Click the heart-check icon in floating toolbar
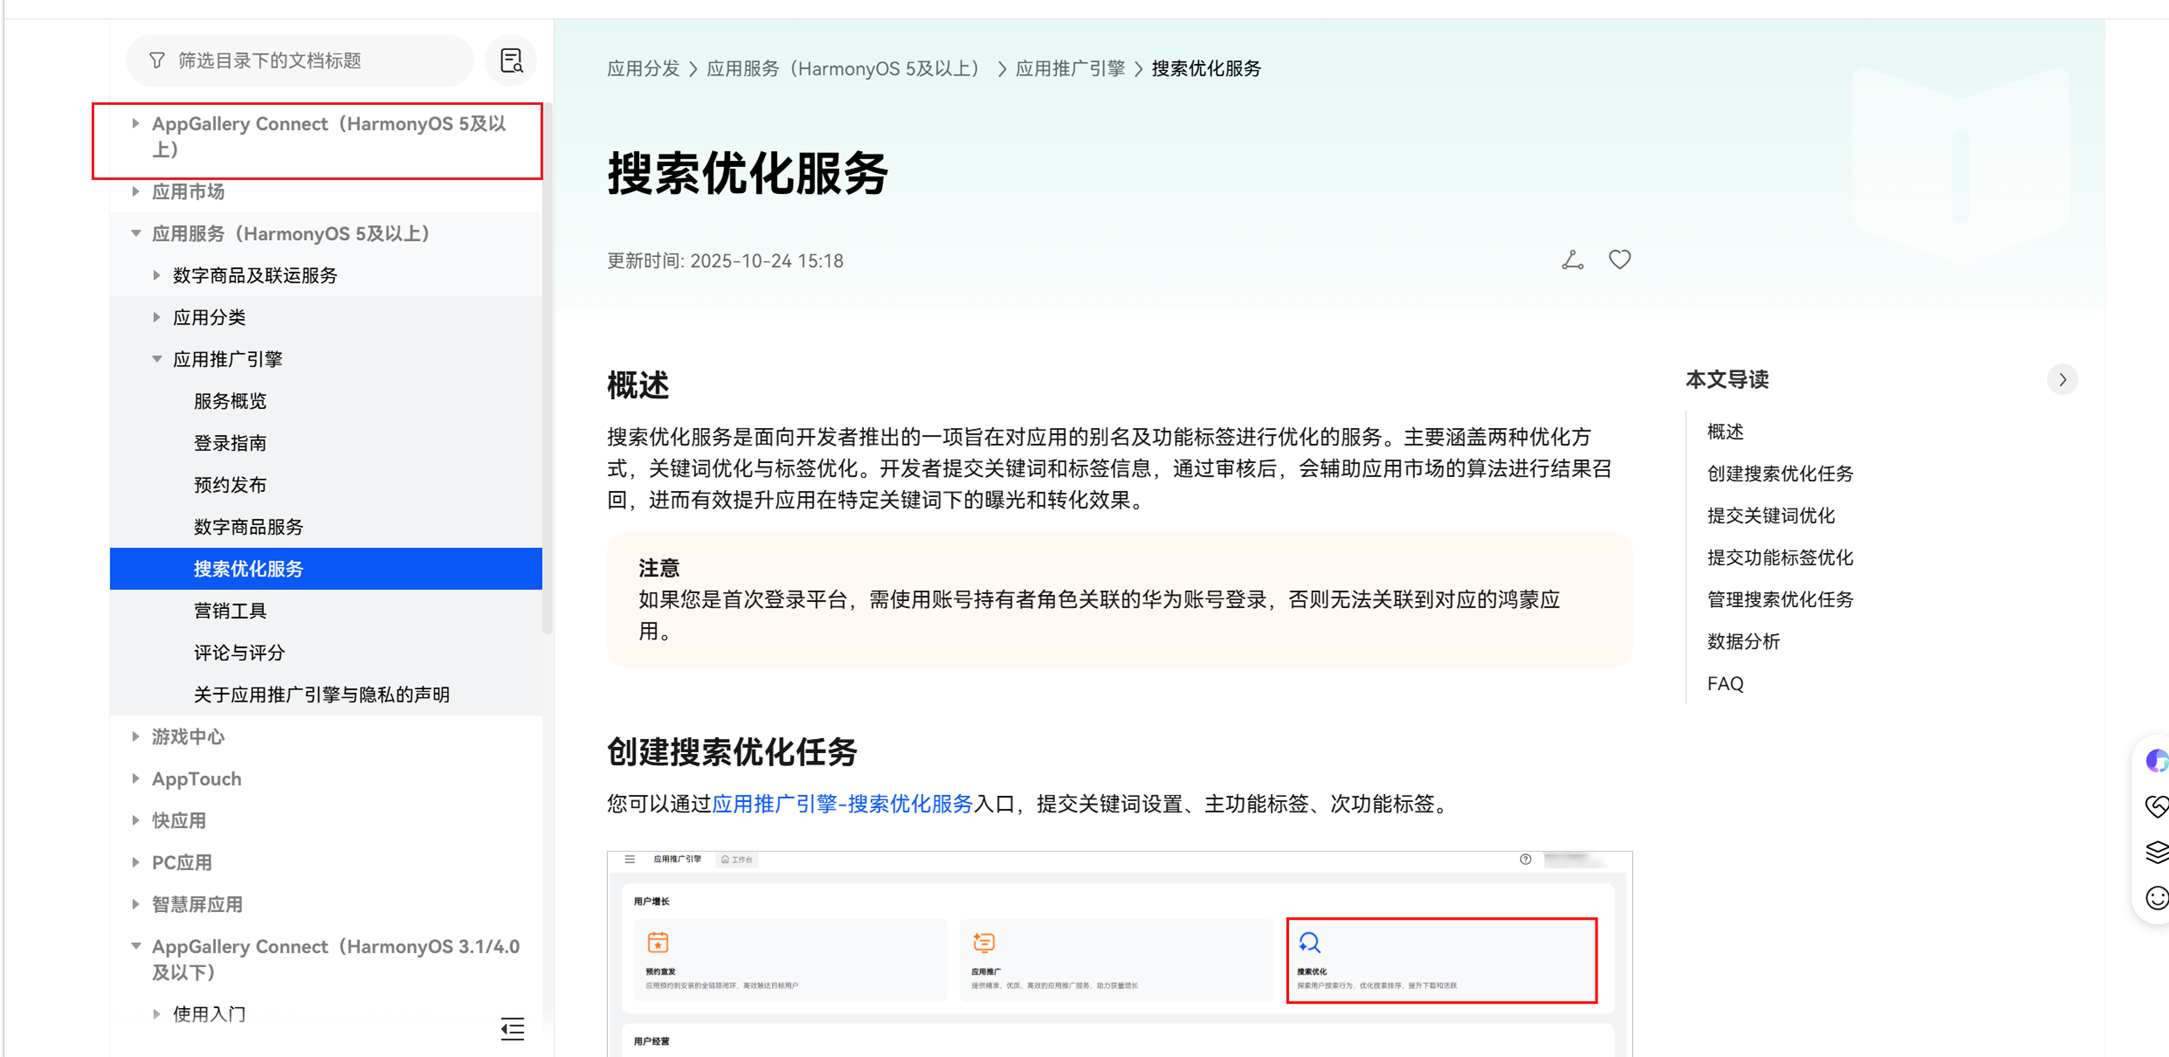This screenshot has width=2169, height=1057. [2157, 806]
